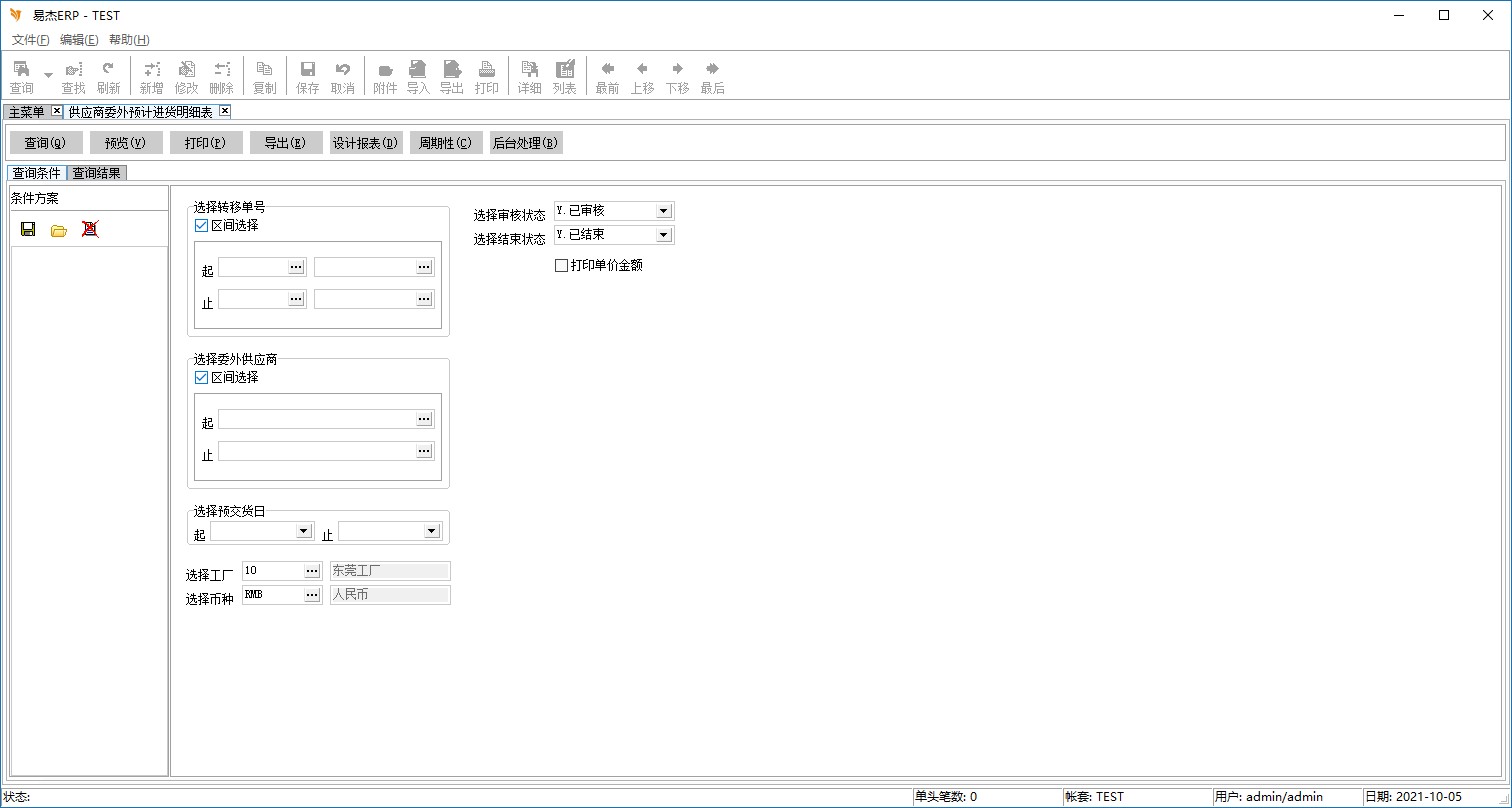Expand the 选择结束状态 dropdown

pyautogui.click(x=663, y=235)
